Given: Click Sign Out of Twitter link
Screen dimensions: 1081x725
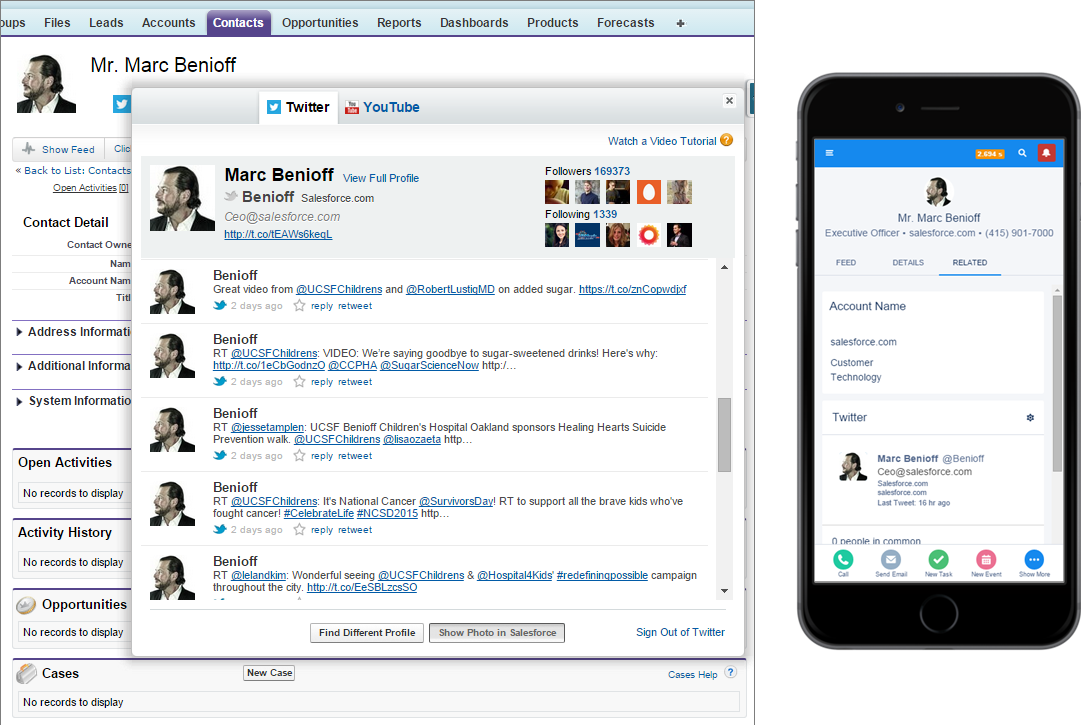Looking at the screenshot, I should pyautogui.click(x=680, y=632).
